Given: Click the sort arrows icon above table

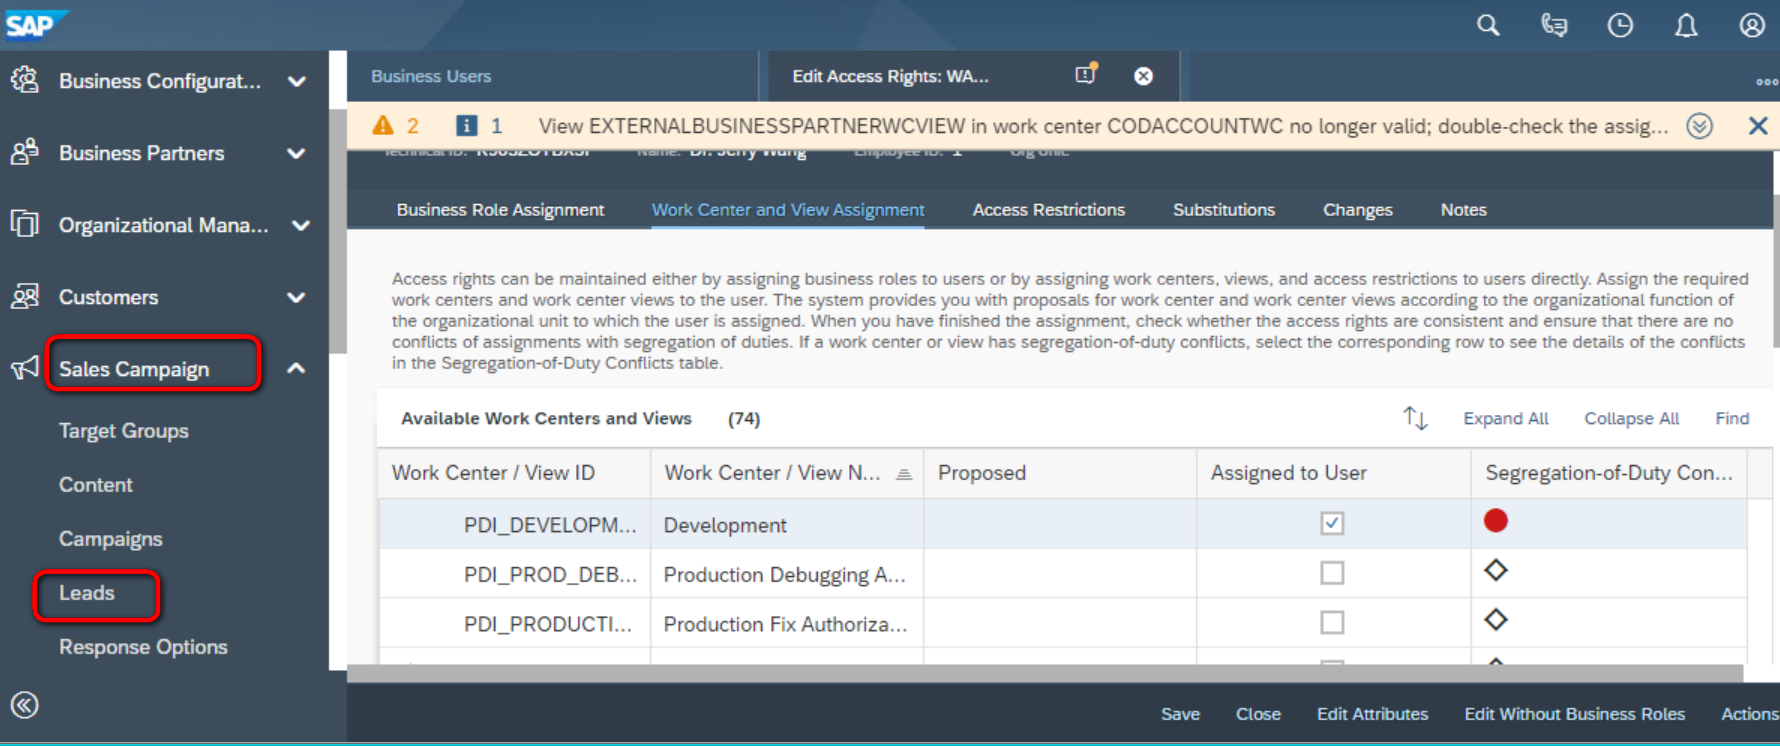Looking at the screenshot, I should point(1415,418).
